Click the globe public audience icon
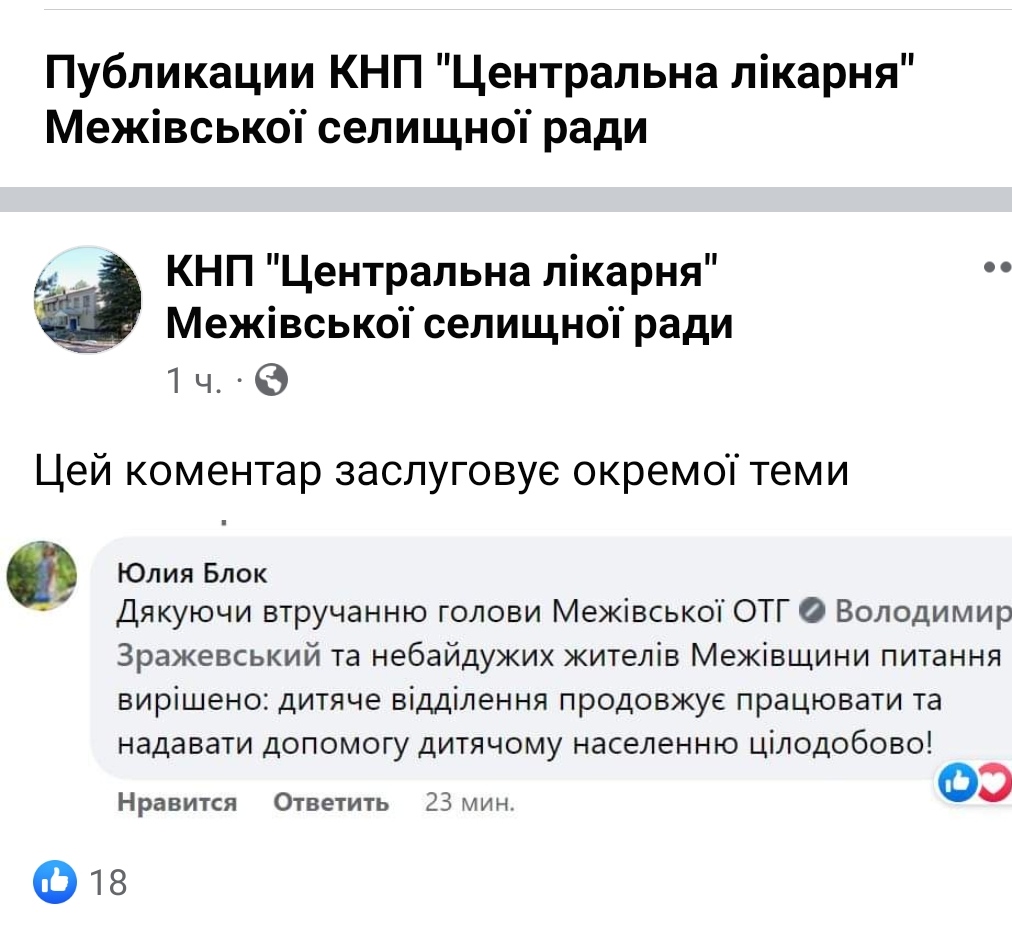This screenshot has height=936, width=1012. 272,380
